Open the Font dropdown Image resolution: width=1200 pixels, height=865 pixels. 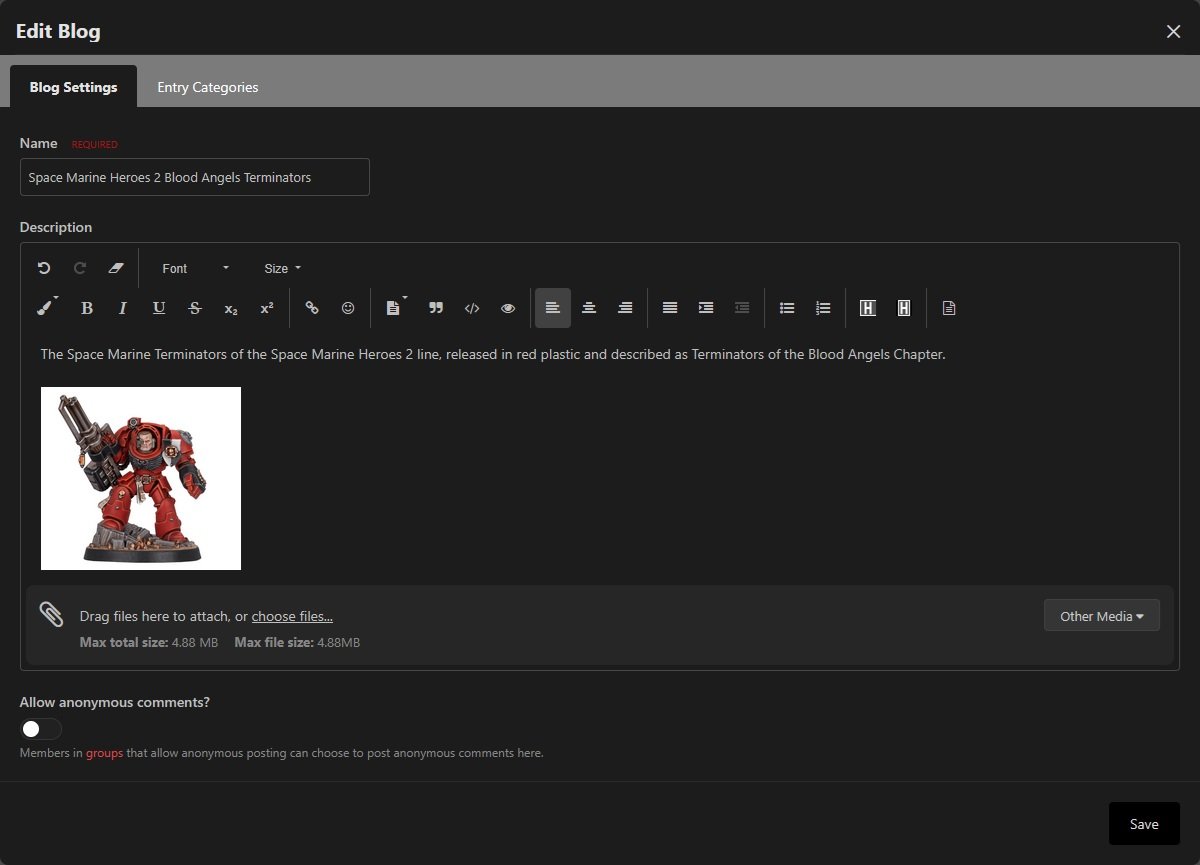tap(195, 268)
